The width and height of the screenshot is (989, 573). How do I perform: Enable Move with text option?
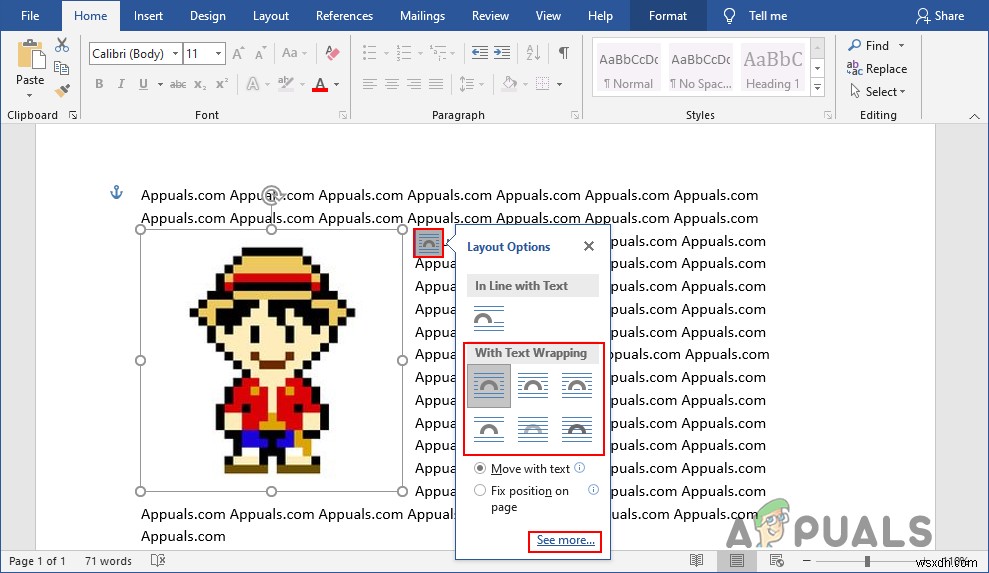(x=481, y=468)
